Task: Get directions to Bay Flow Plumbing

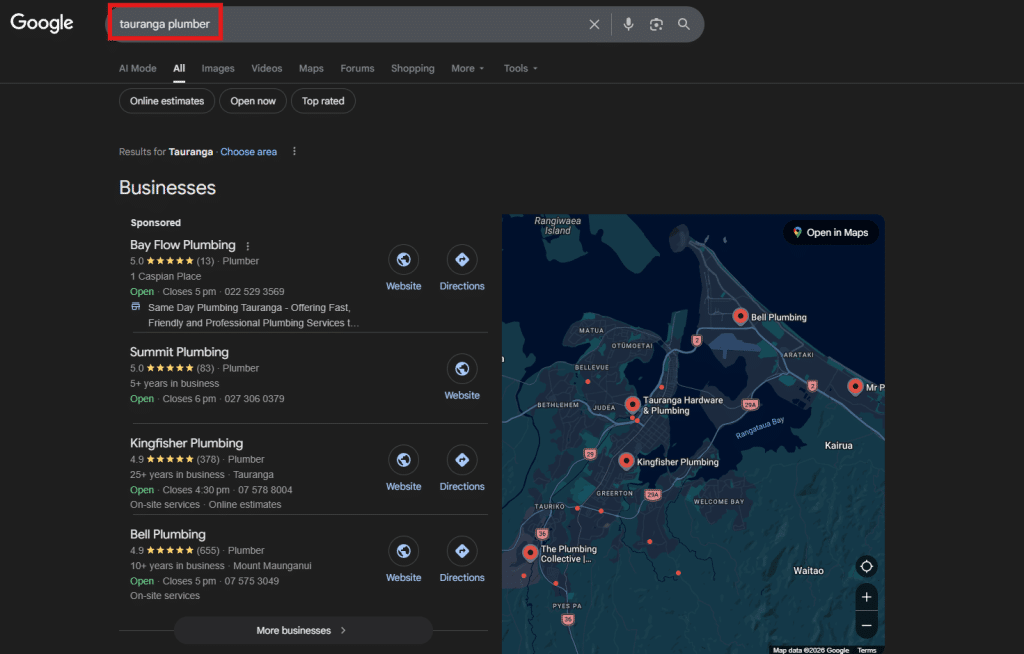Action: (462, 260)
